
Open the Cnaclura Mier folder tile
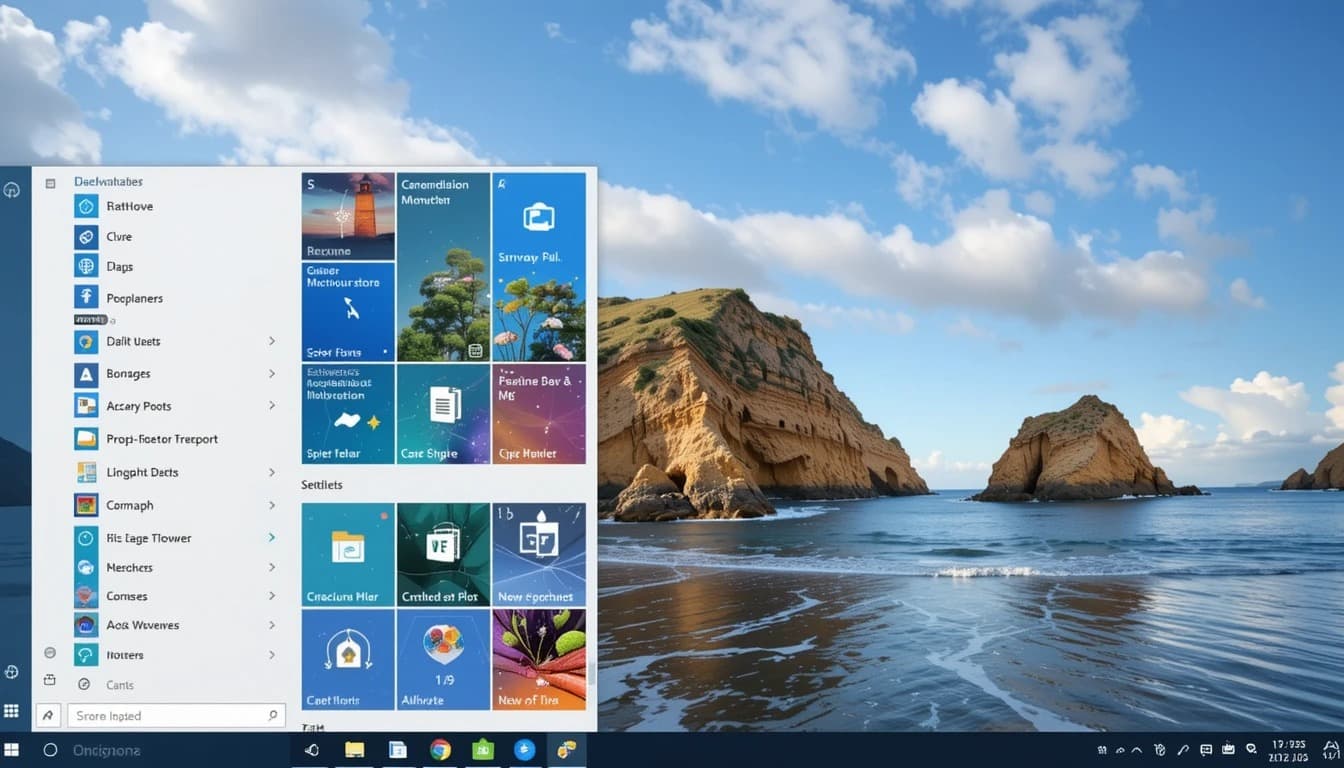point(348,555)
